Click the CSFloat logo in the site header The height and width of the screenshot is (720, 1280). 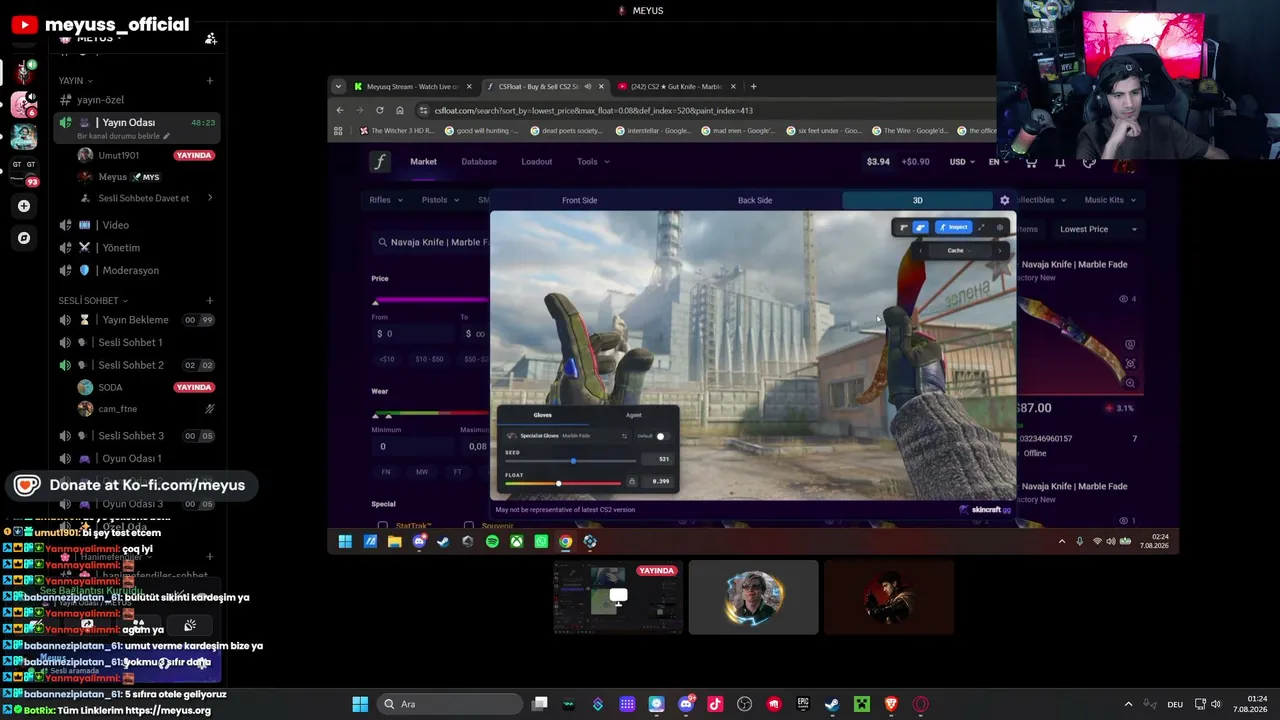click(x=379, y=162)
